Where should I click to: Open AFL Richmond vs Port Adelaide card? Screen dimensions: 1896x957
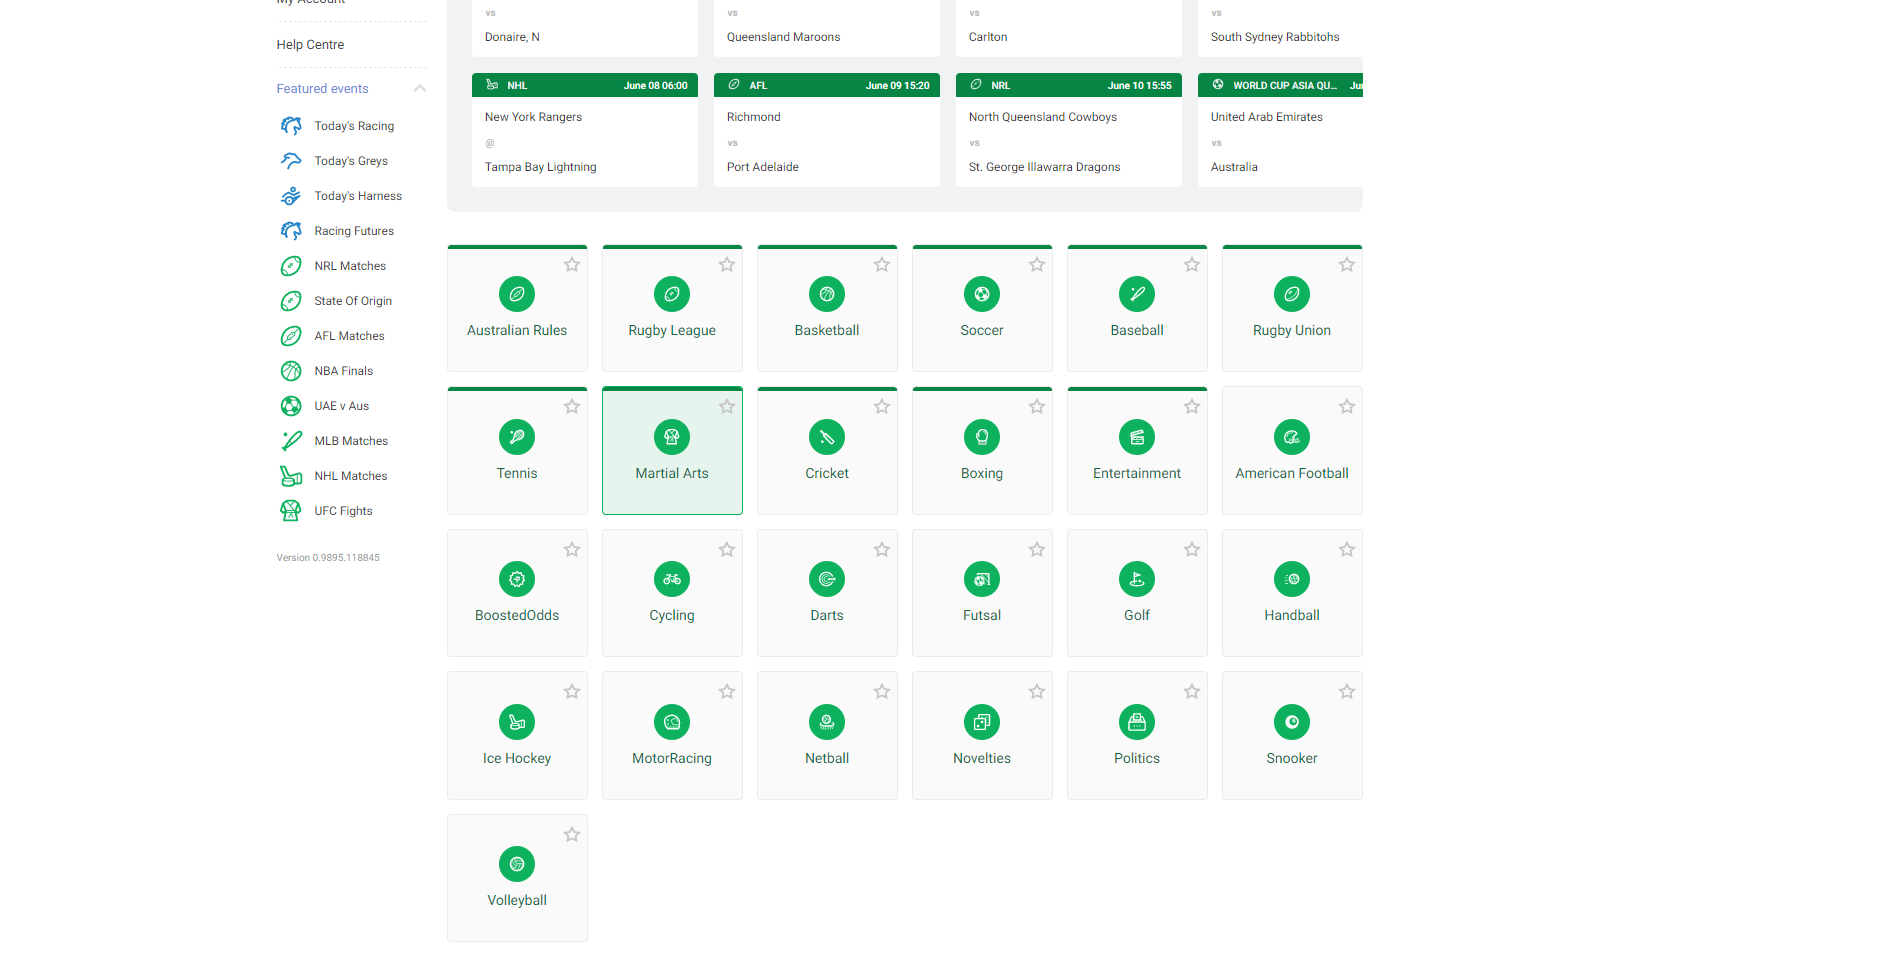pyautogui.click(x=827, y=130)
